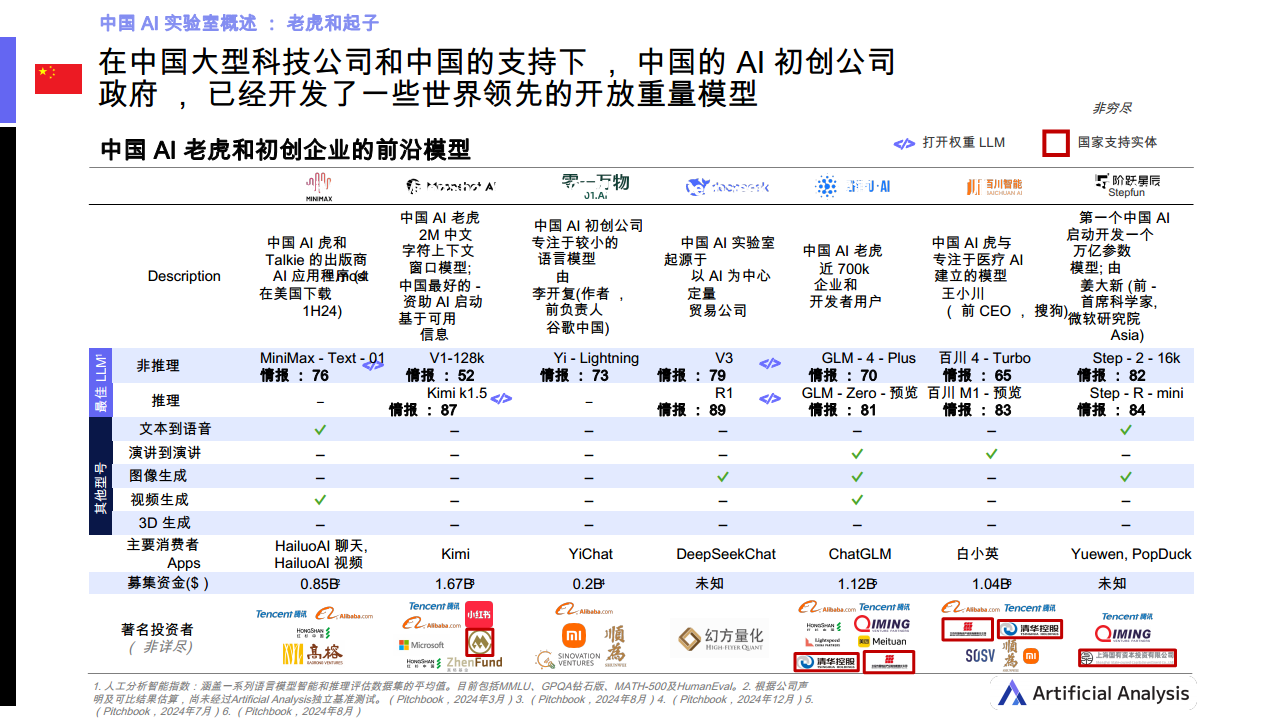This screenshot has width=1280, height=720.
Task: Click the '3D 生成' row label
Action: pos(164,522)
